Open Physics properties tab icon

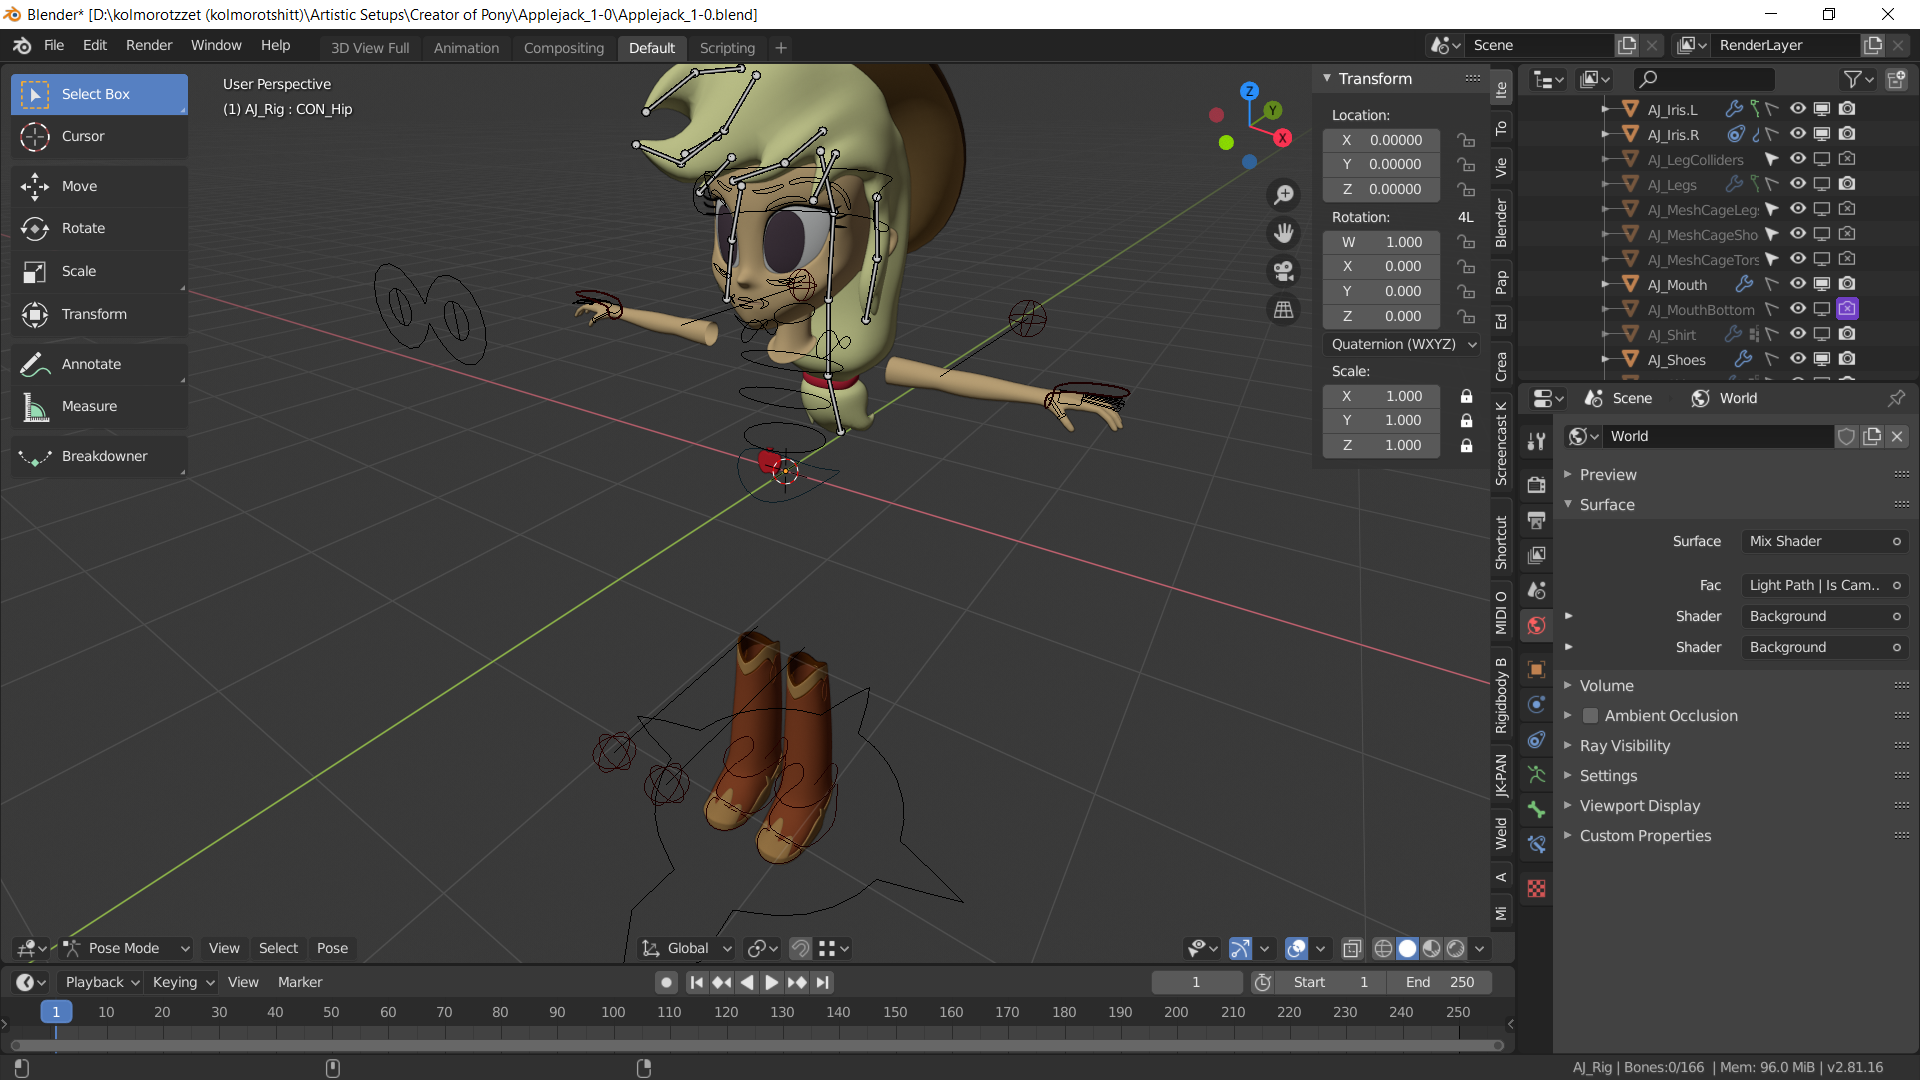pos(1537,704)
